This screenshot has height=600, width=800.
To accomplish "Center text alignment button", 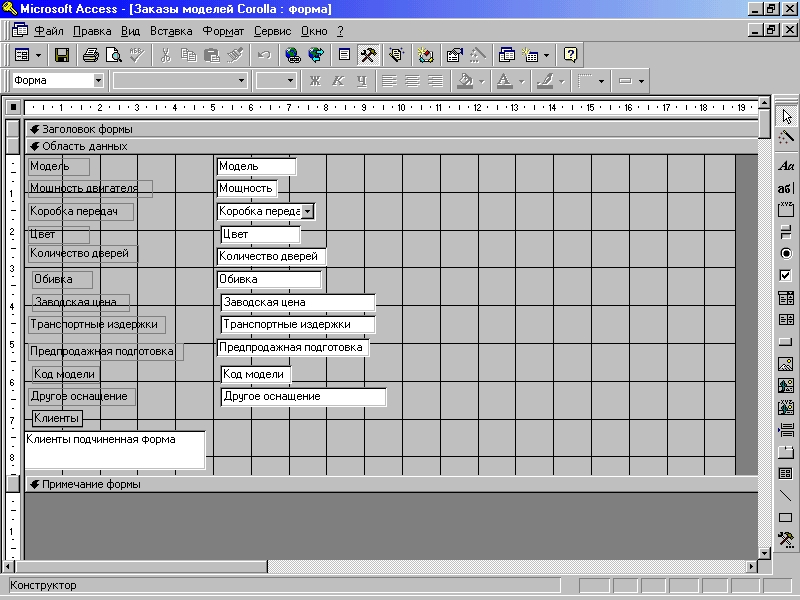I will pos(412,81).
